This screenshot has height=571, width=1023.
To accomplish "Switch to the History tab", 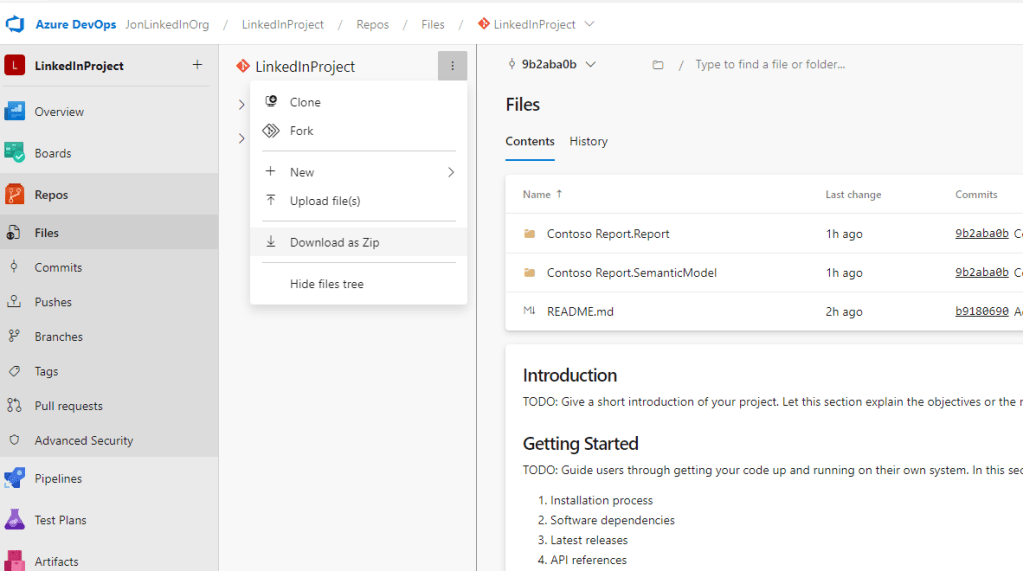I will pos(588,141).
